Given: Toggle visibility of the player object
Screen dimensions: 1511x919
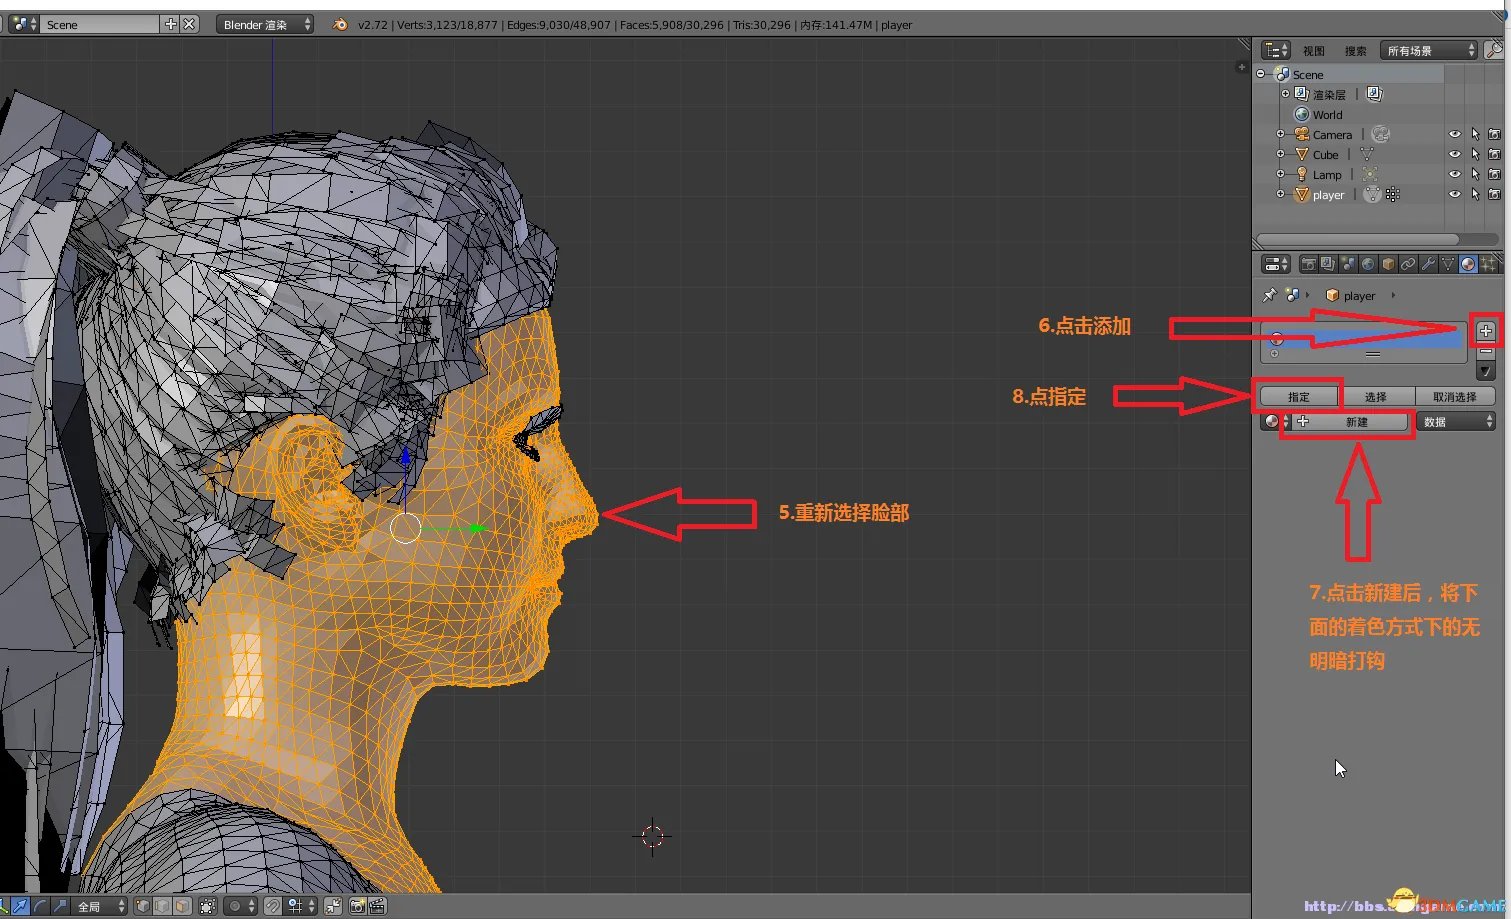Looking at the screenshot, I should pyautogui.click(x=1454, y=195).
